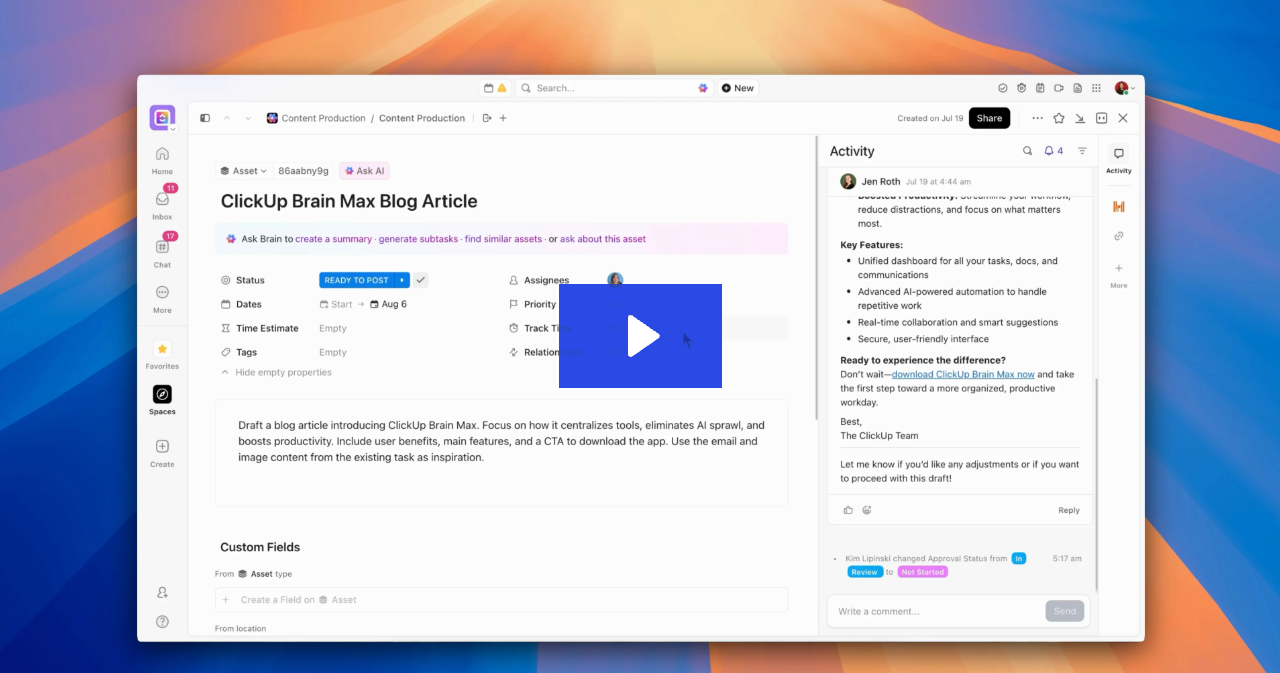The height and width of the screenshot is (673, 1280).
Task: Toggle the task layout view icon
Action: (x=1101, y=118)
